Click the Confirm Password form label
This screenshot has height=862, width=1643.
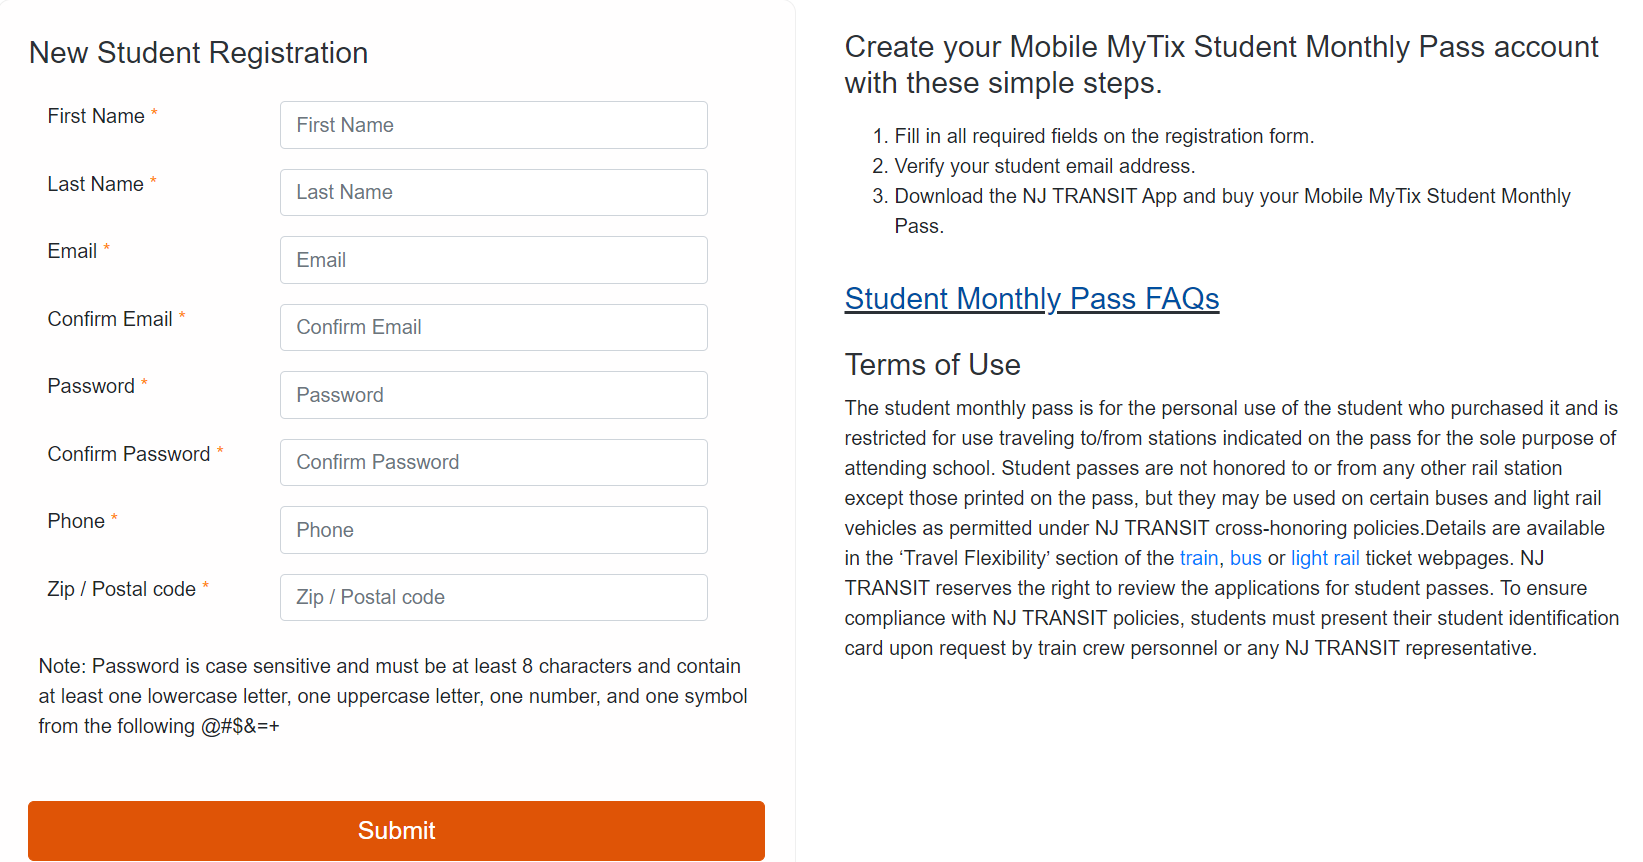pos(129,454)
